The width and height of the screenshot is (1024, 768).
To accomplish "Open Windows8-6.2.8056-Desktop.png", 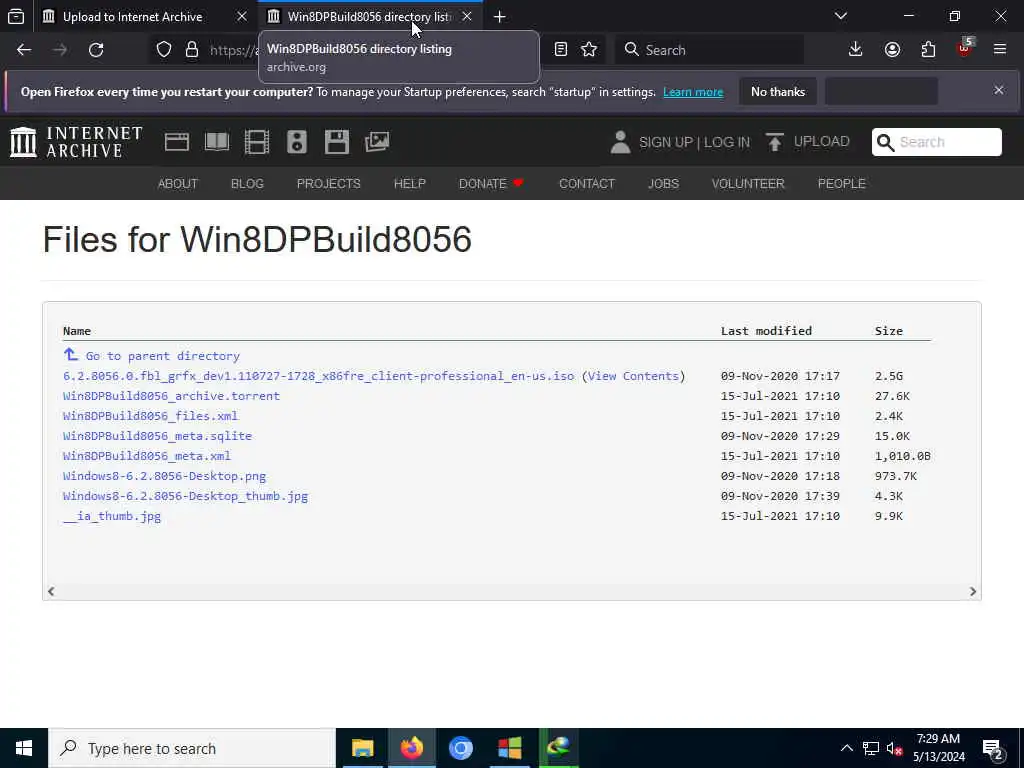I will point(165,476).
